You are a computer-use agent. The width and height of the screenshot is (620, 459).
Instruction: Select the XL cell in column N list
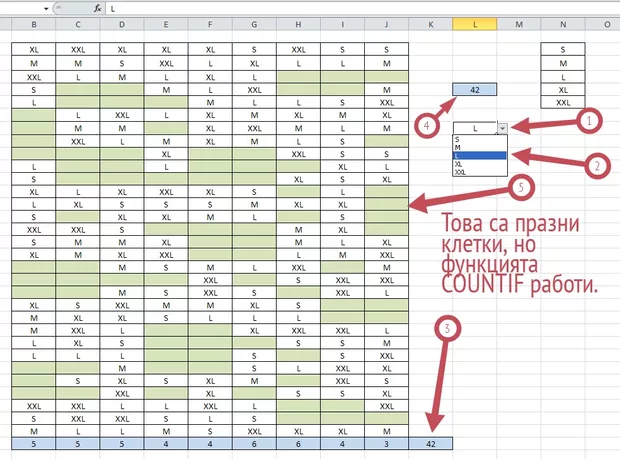[x=563, y=90]
